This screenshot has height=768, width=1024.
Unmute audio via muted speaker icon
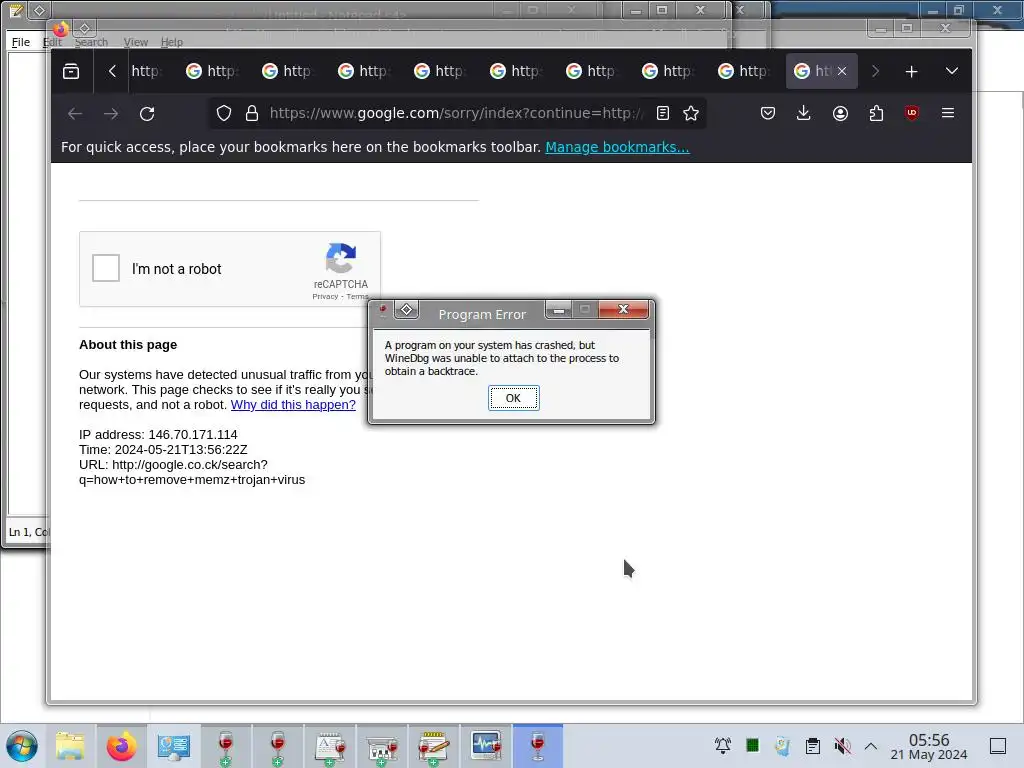click(x=842, y=746)
